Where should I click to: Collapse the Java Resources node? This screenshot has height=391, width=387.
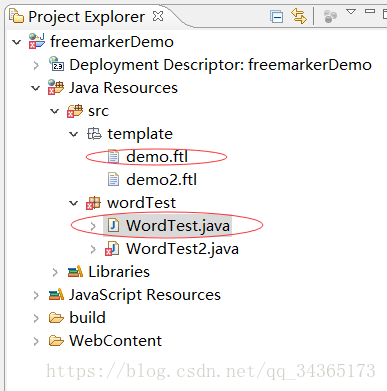(x=36, y=88)
